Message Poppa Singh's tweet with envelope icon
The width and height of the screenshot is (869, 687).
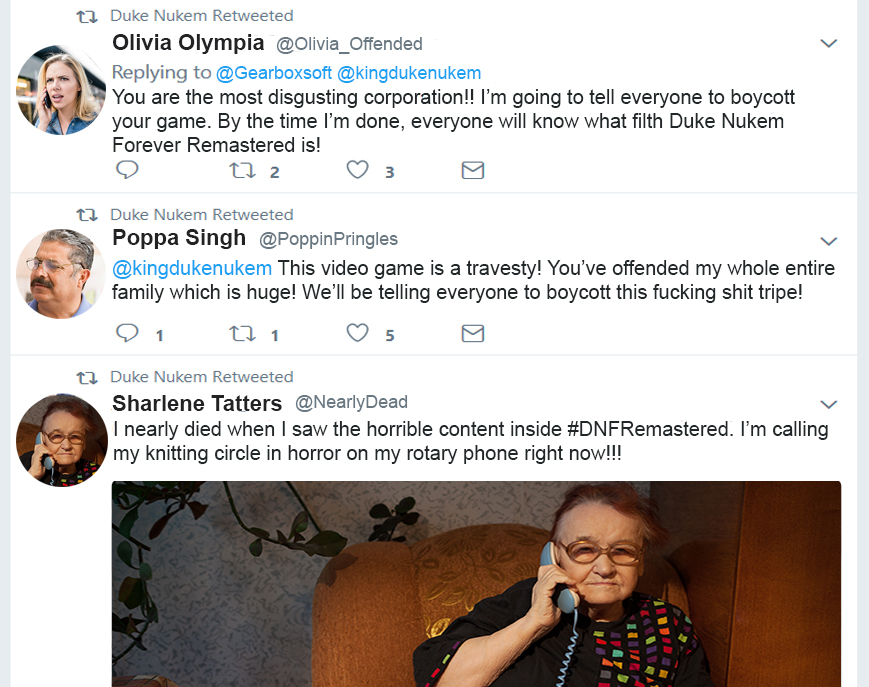coord(473,333)
